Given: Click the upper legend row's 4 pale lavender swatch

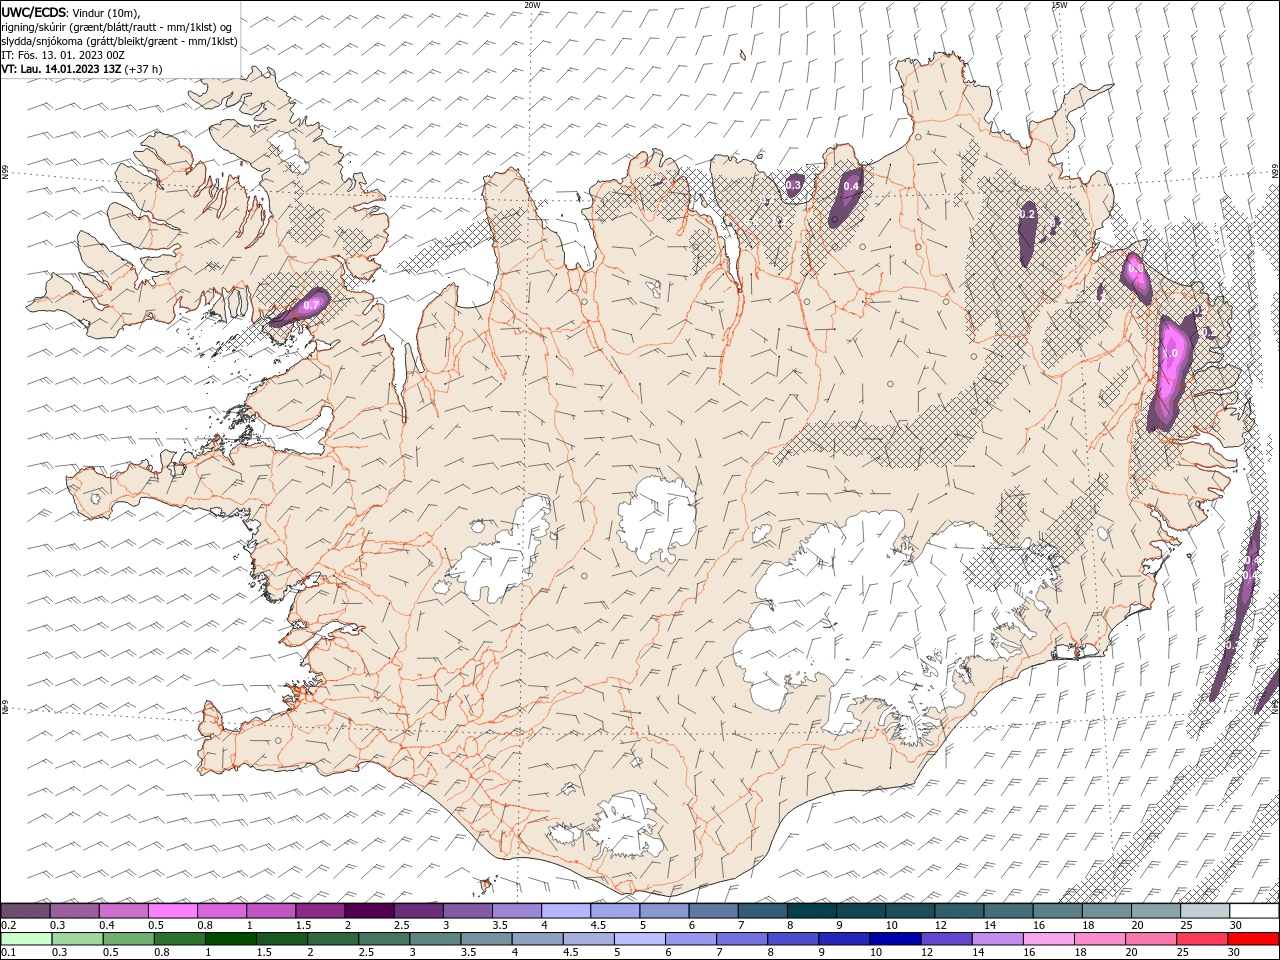Looking at the screenshot, I should (x=566, y=911).
